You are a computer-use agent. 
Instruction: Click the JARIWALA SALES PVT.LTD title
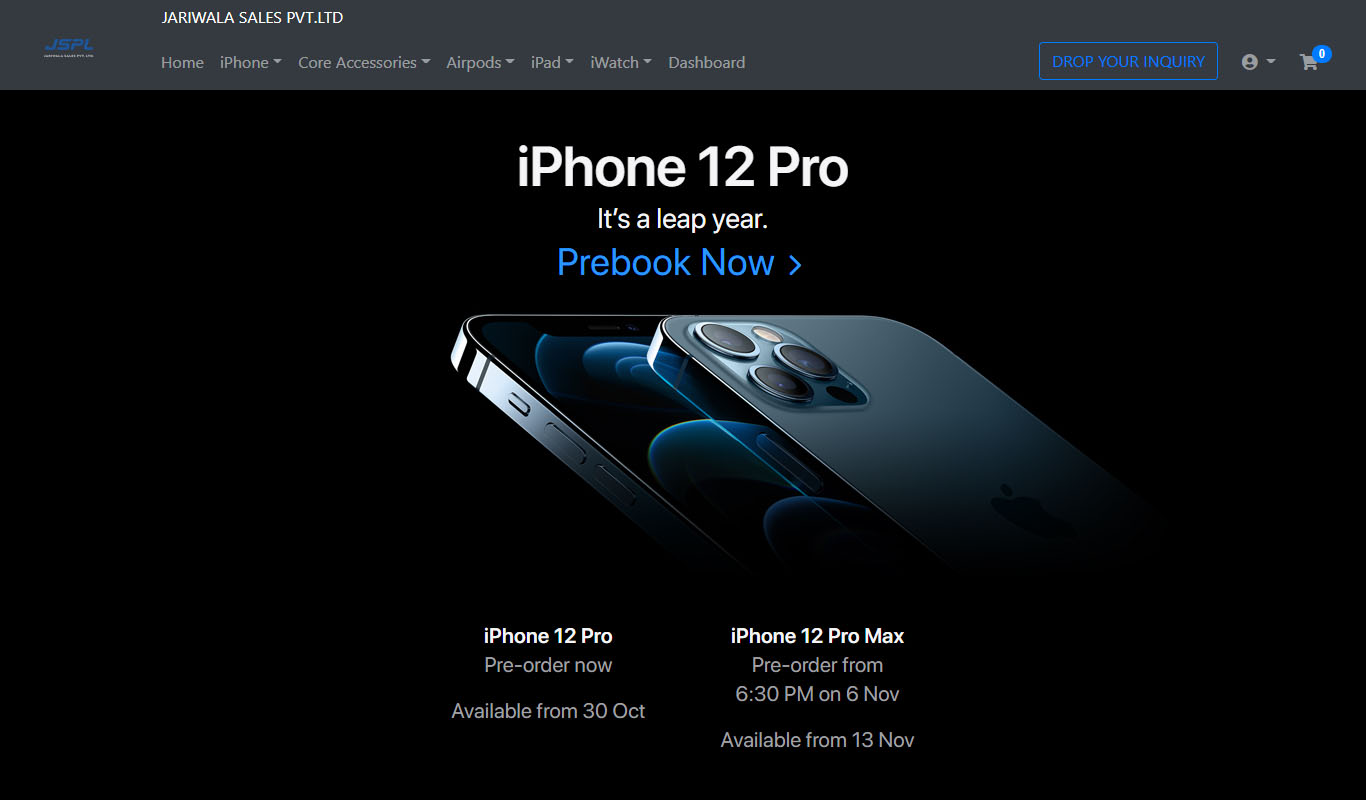(252, 18)
